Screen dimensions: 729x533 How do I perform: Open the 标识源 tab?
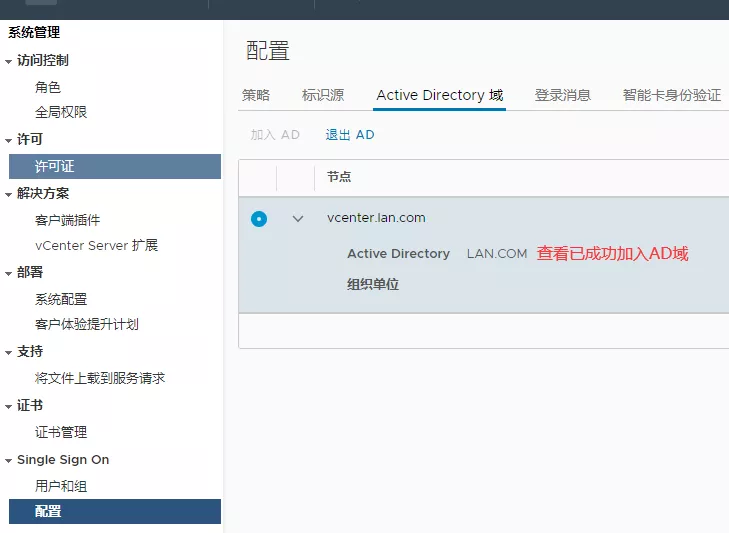coord(323,95)
